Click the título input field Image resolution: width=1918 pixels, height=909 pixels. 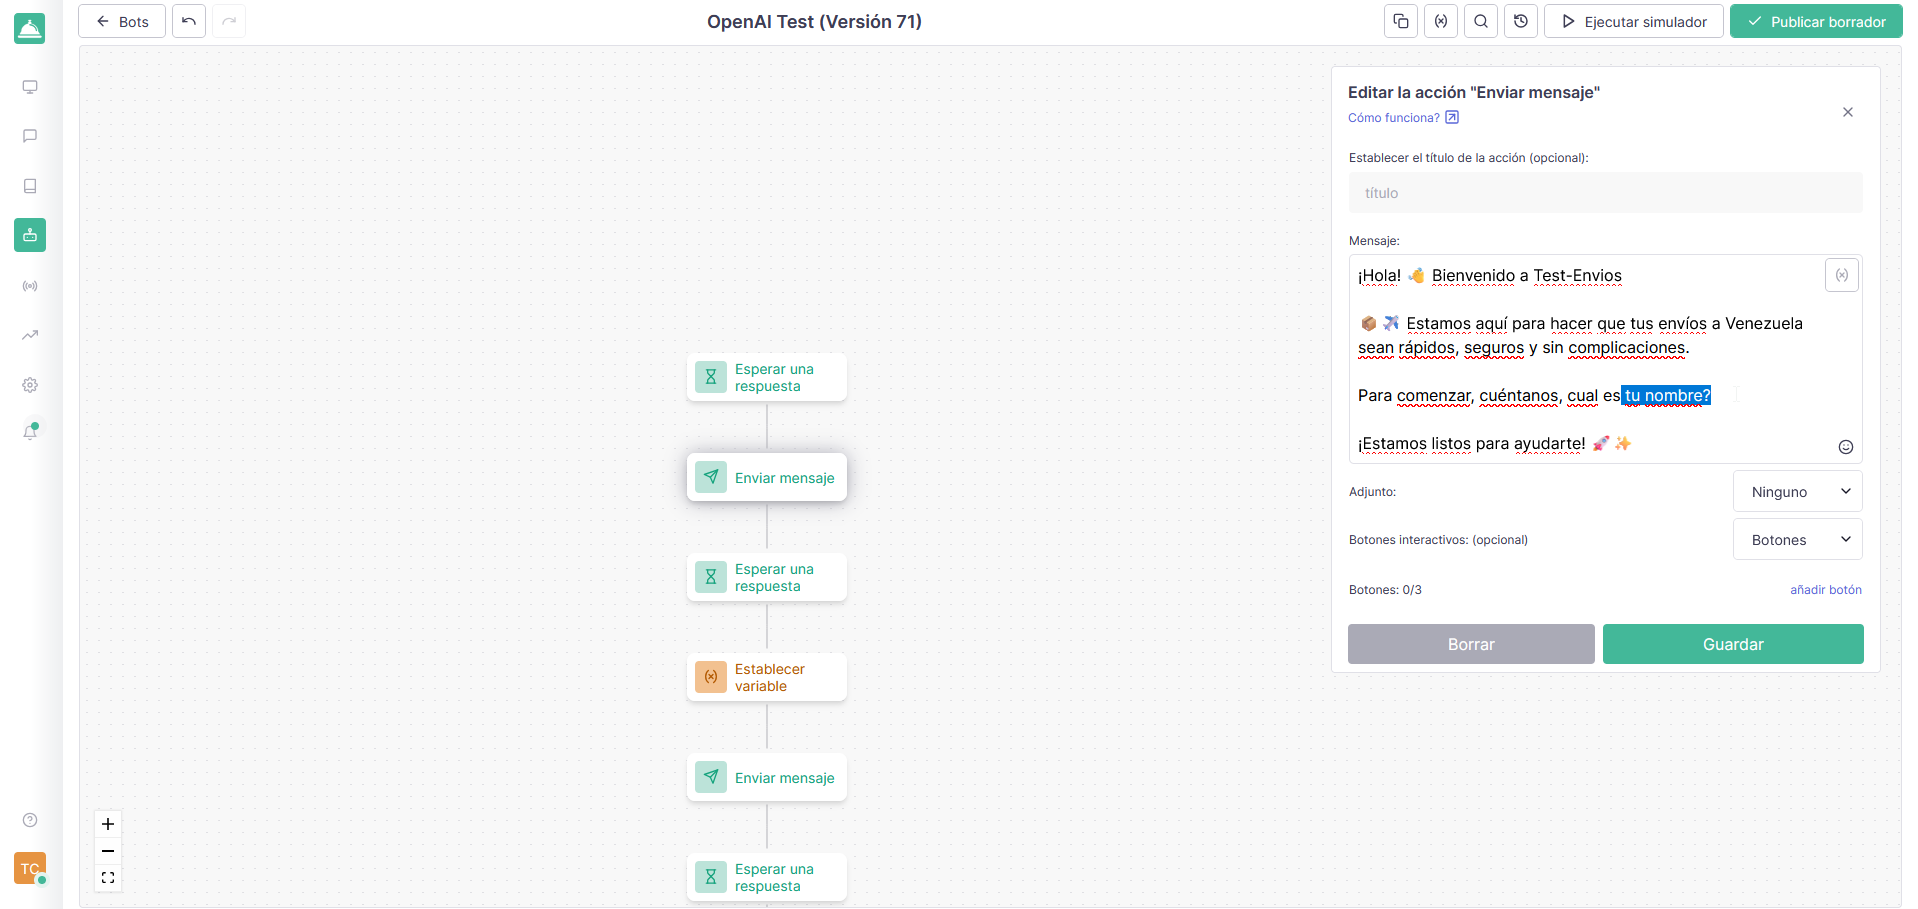(1605, 192)
